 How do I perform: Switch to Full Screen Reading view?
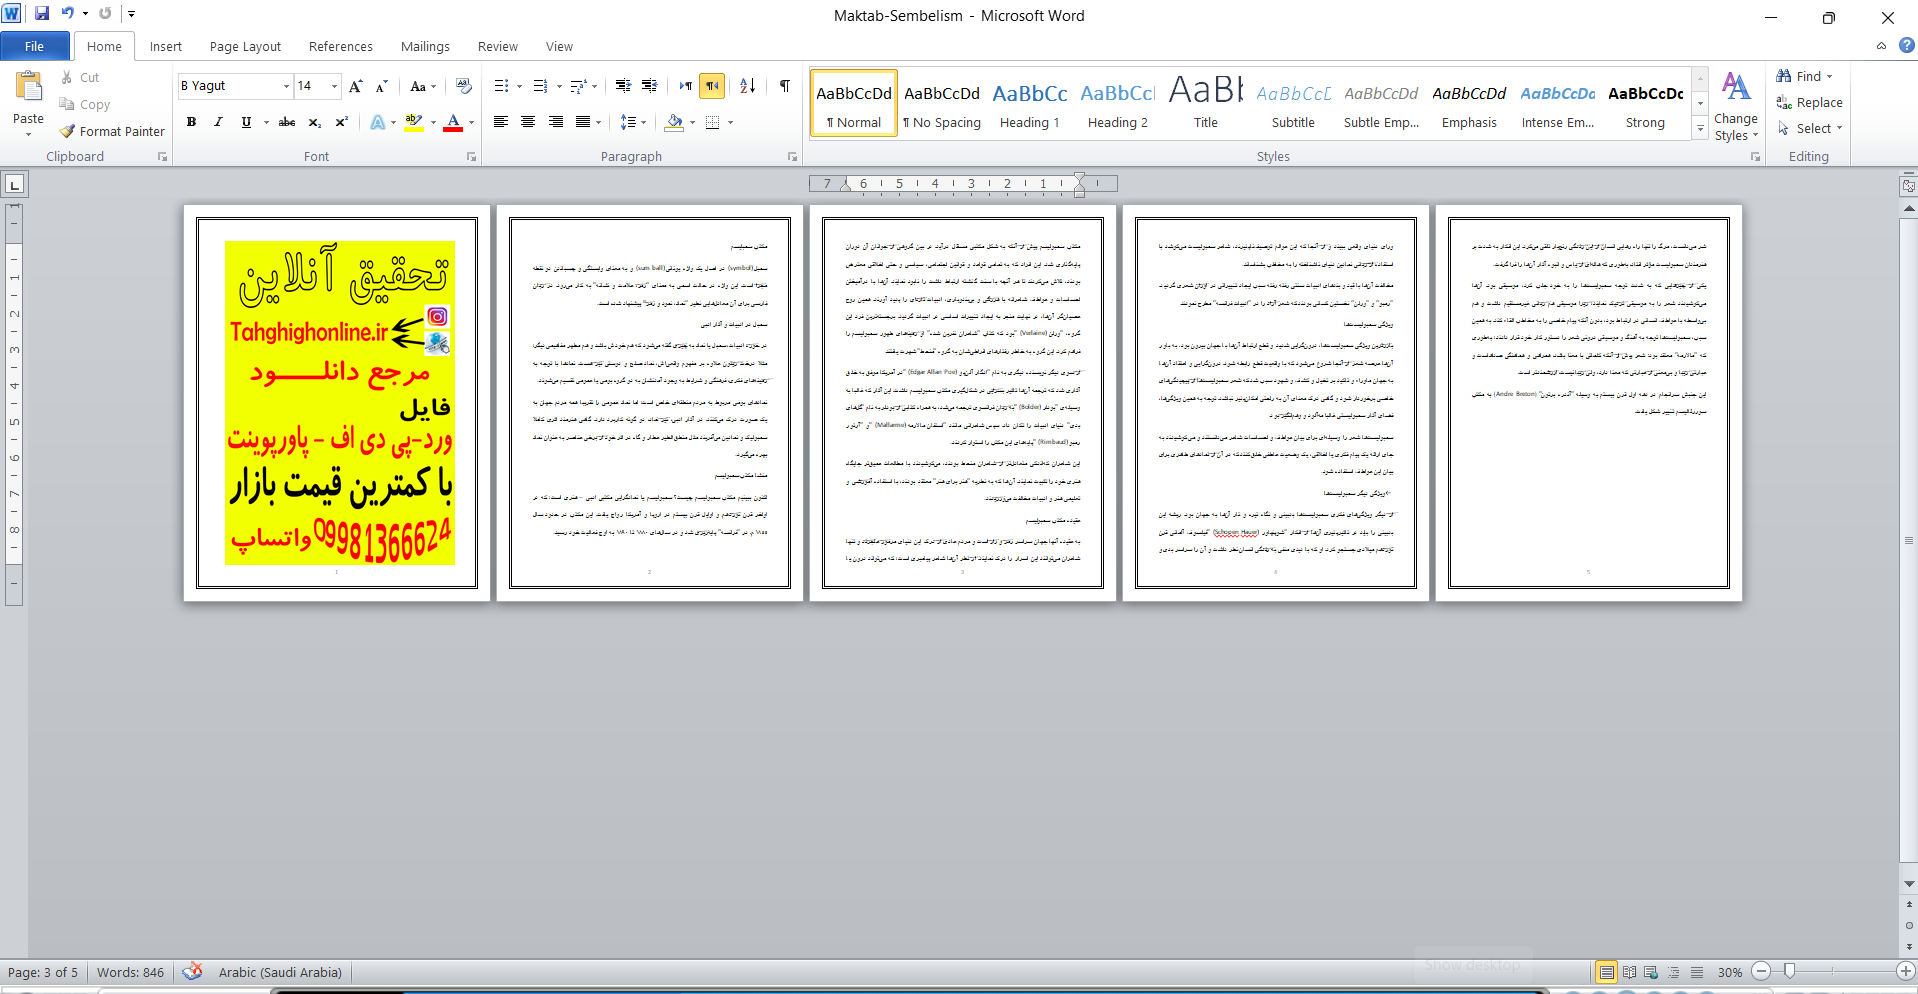click(x=1629, y=972)
